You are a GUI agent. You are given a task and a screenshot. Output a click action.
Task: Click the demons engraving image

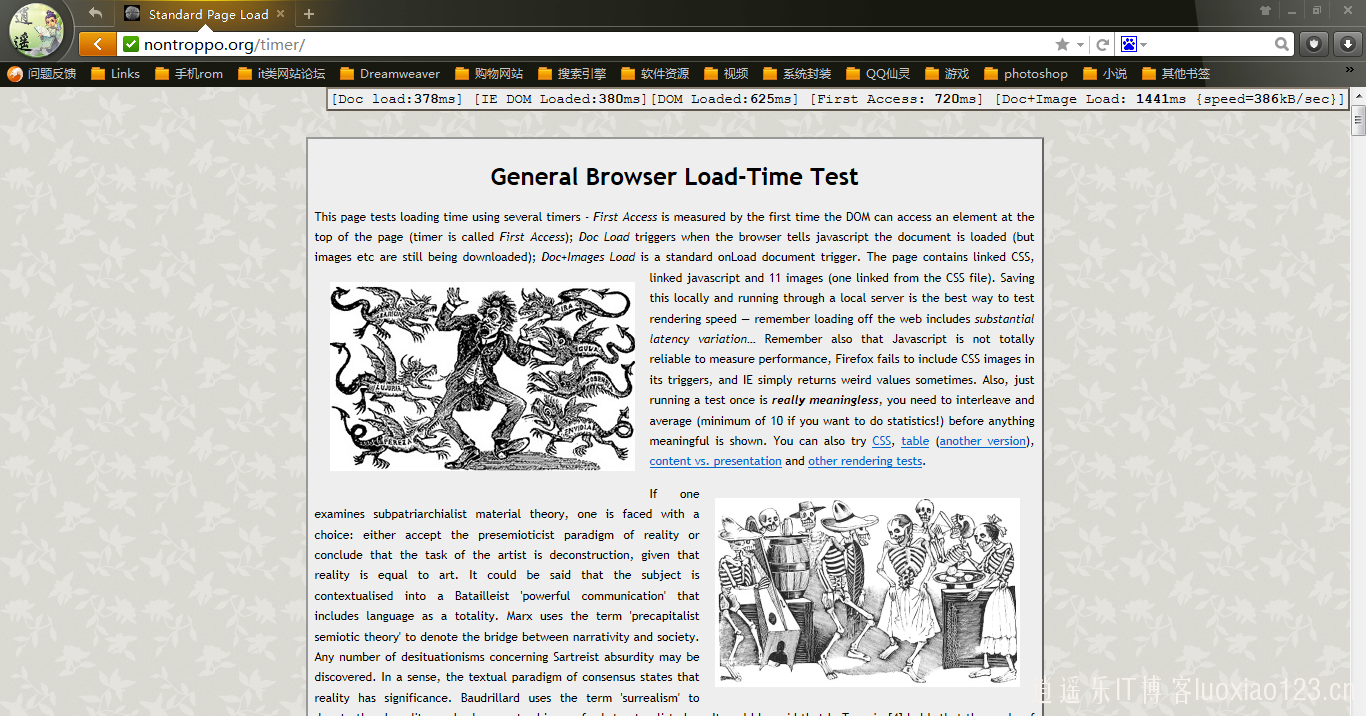[x=482, y=376]
